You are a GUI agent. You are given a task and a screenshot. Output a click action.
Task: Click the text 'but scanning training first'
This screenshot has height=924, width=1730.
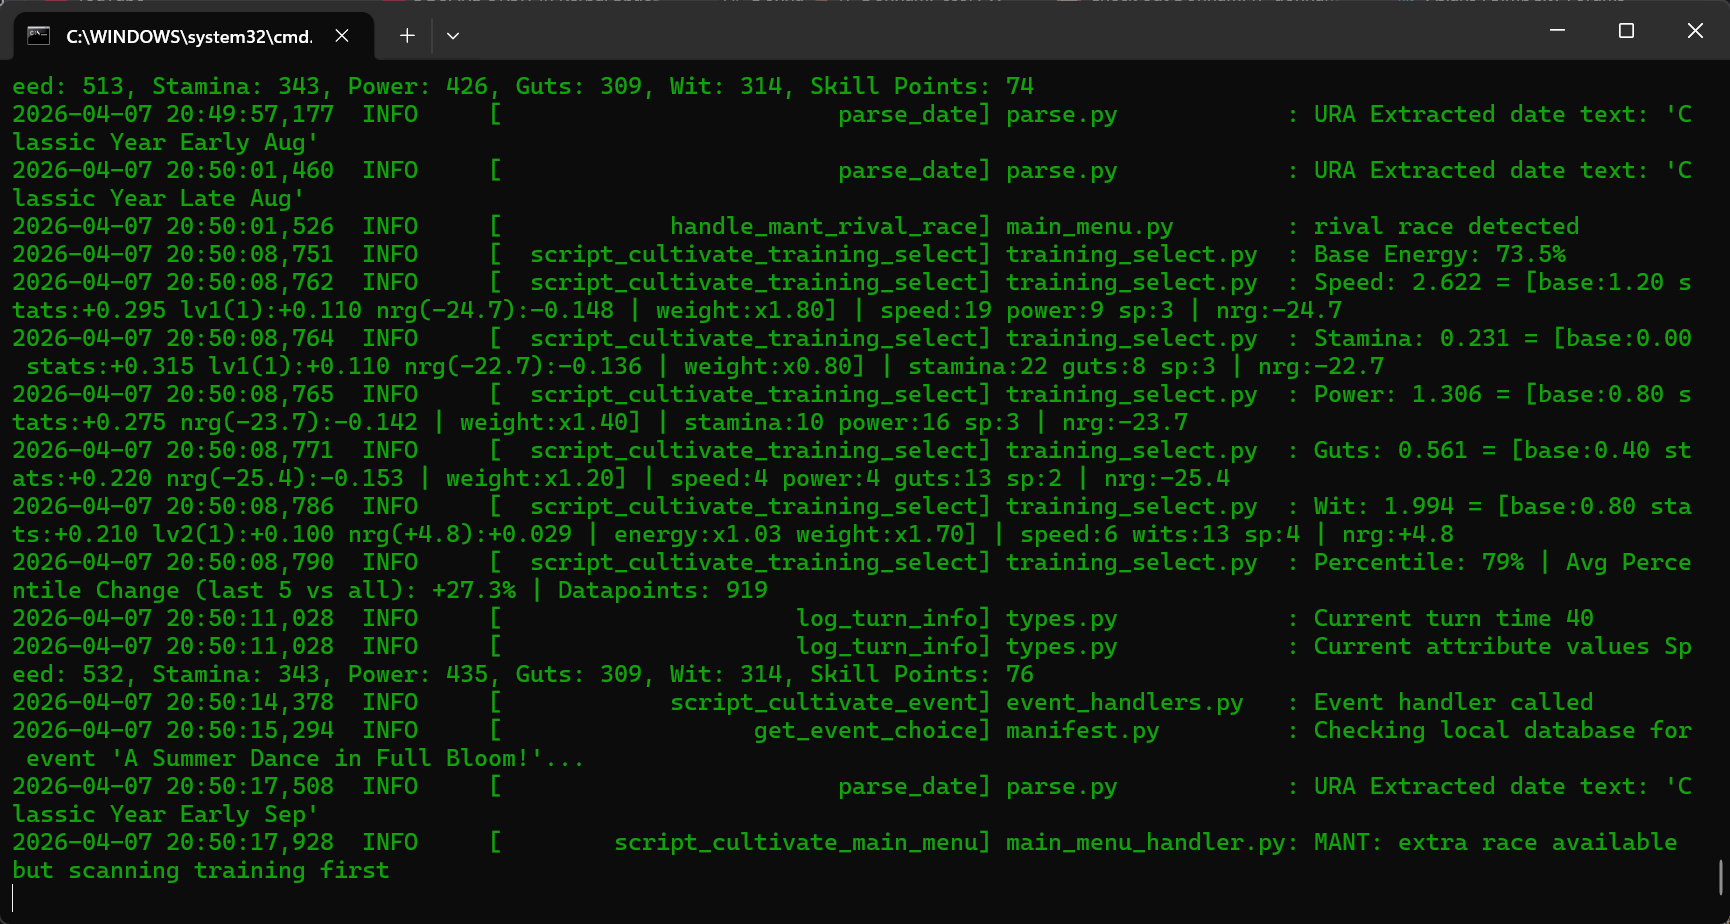click(x=200, y=870)
